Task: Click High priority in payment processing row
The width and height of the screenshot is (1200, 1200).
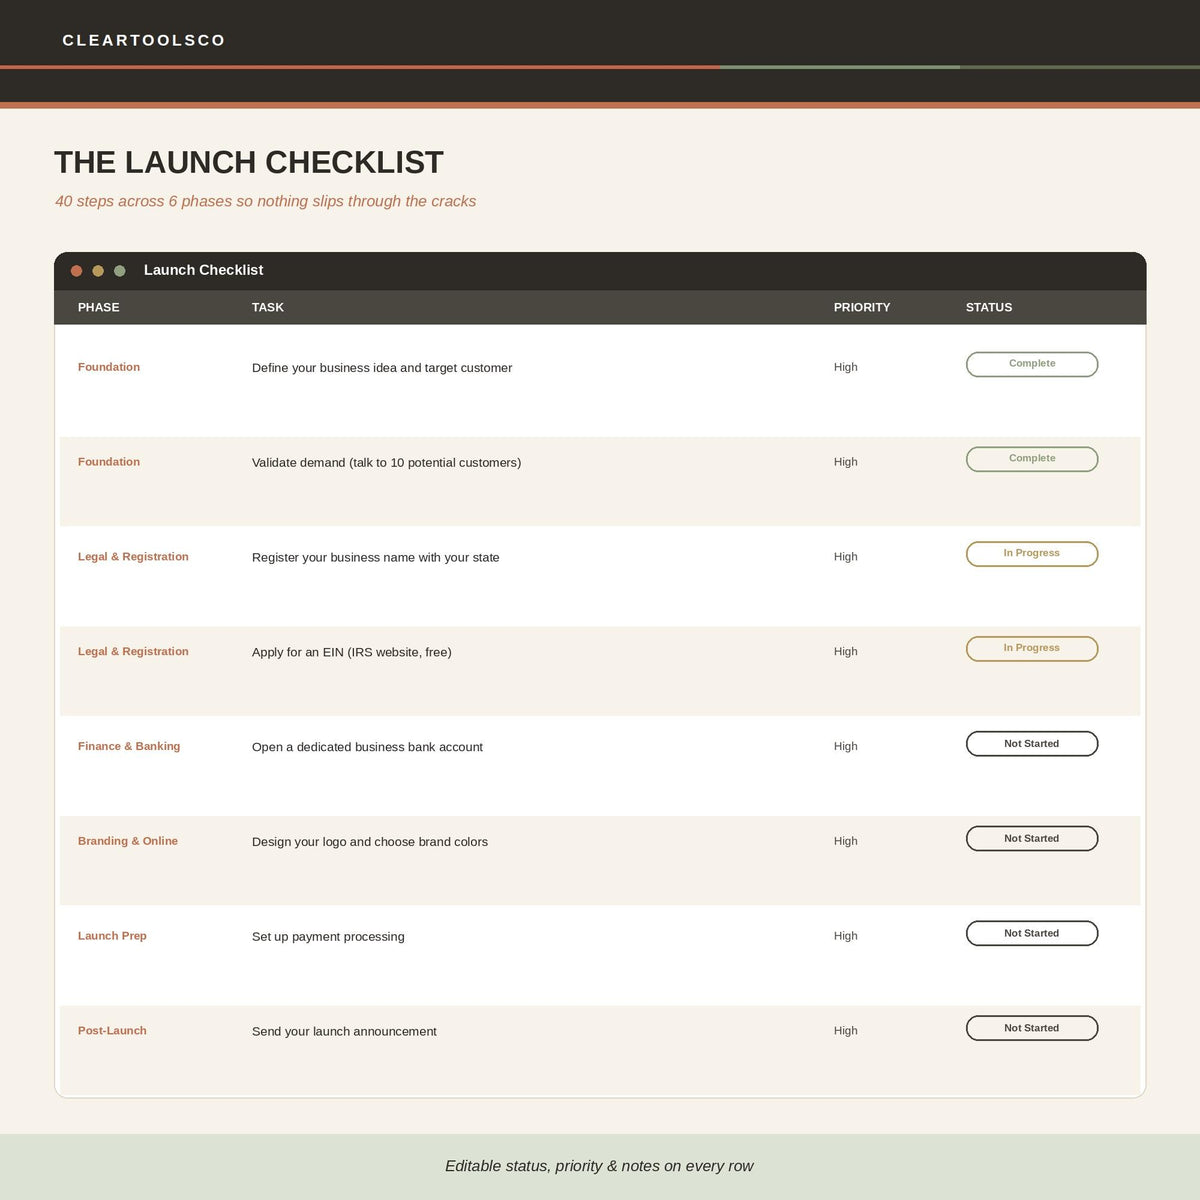Action: point(846,936)
